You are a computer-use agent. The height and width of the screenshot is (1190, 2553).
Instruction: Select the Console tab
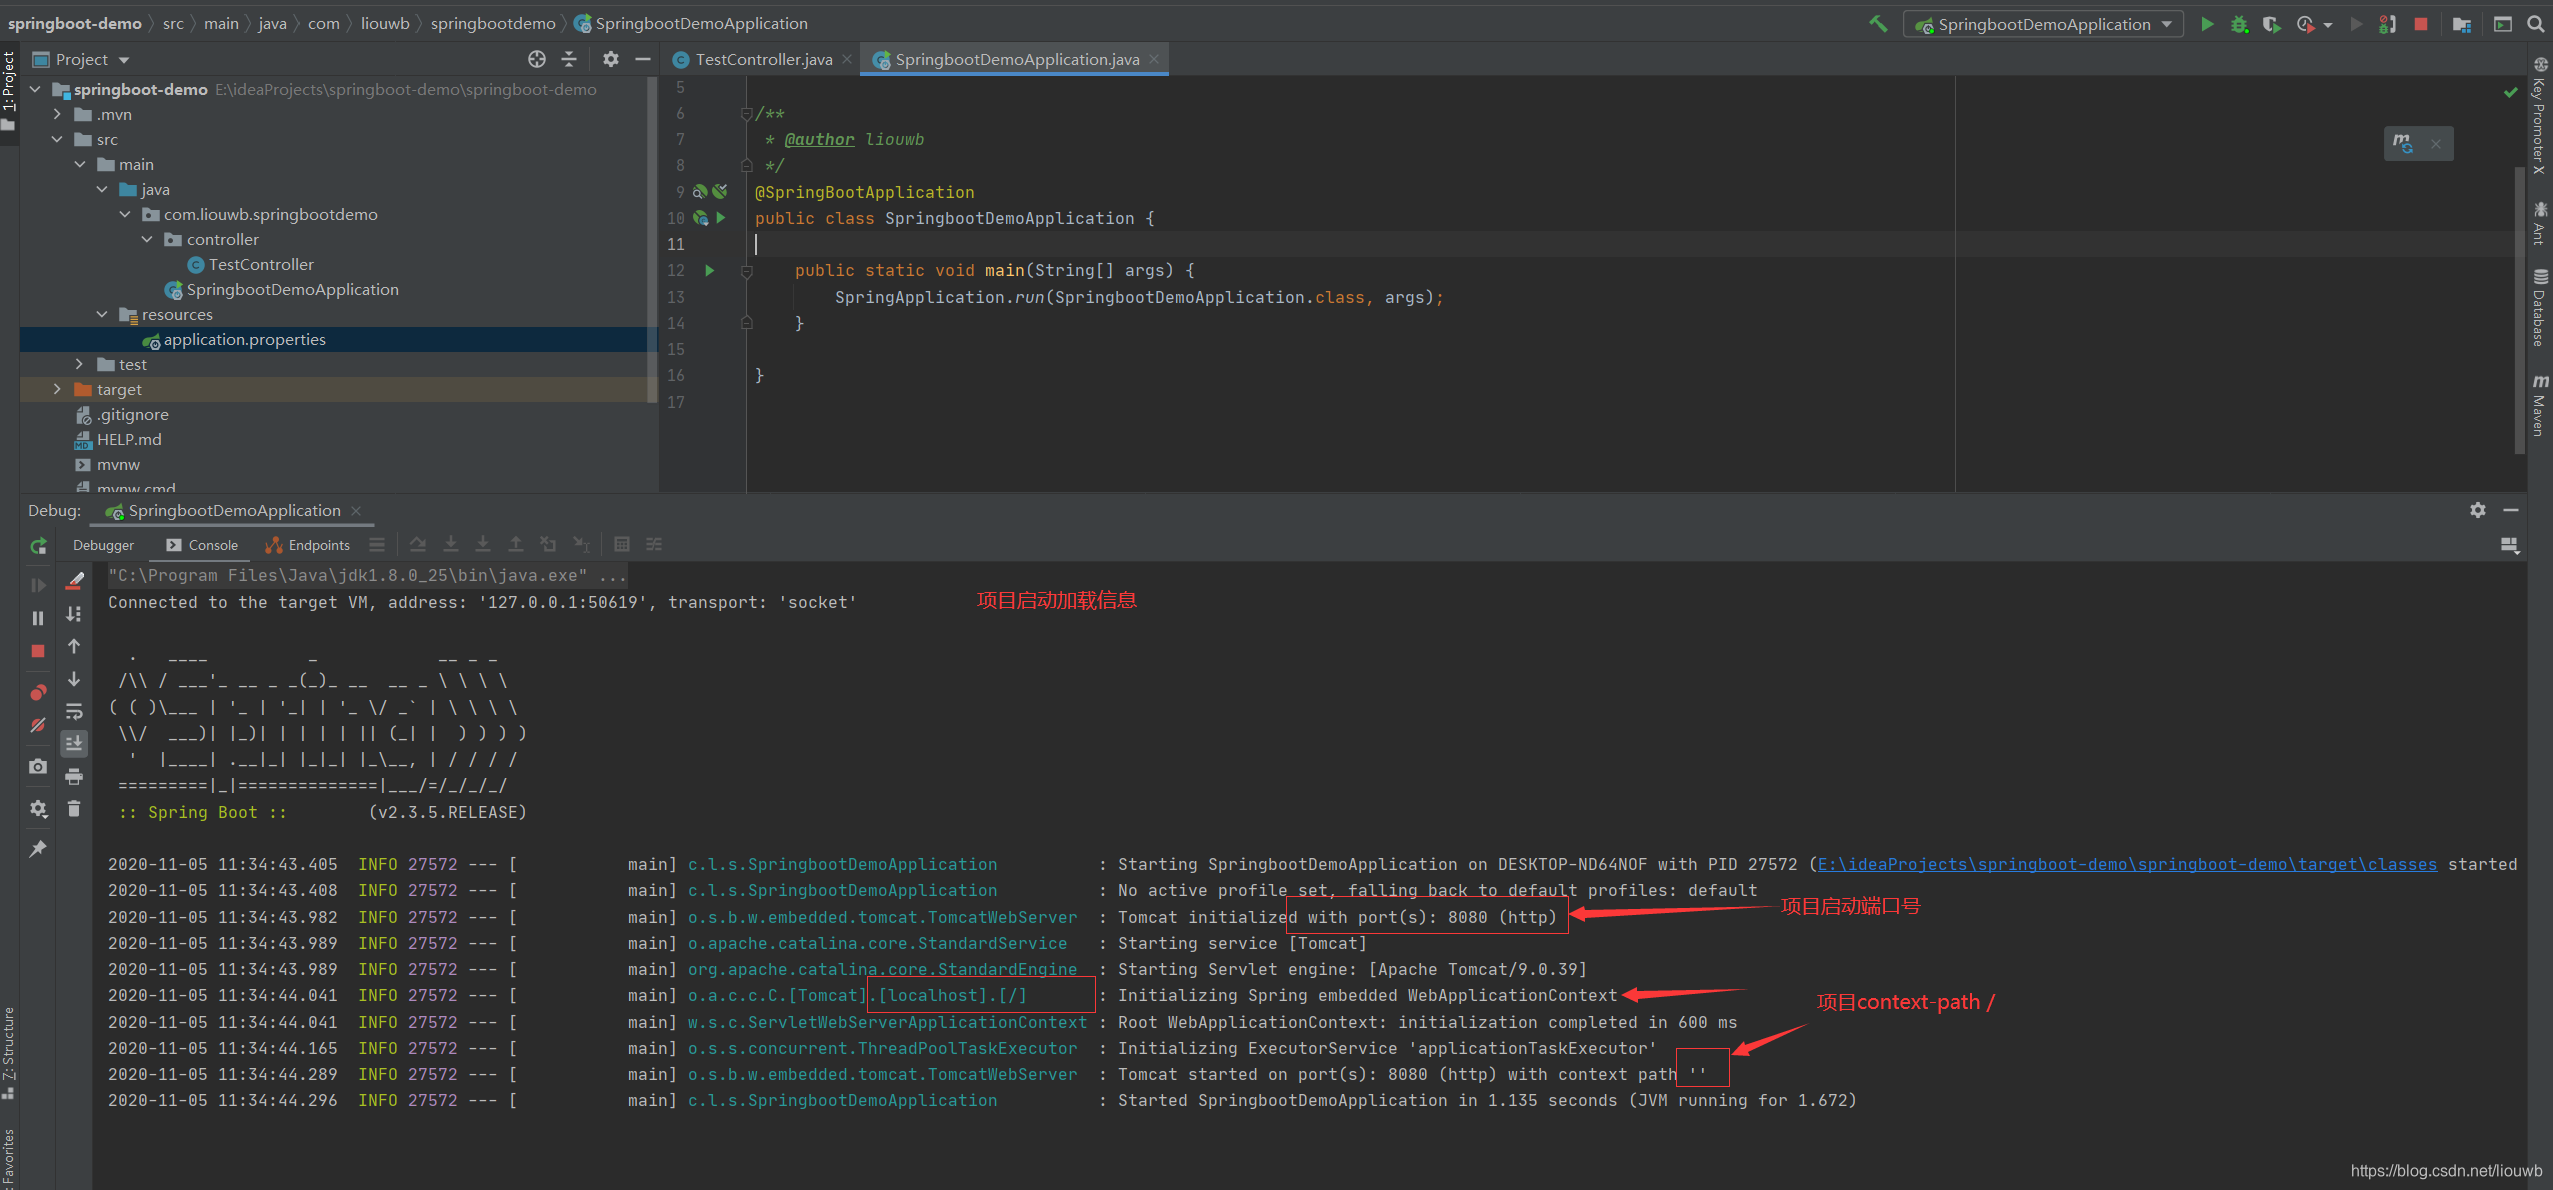(203, 545)
